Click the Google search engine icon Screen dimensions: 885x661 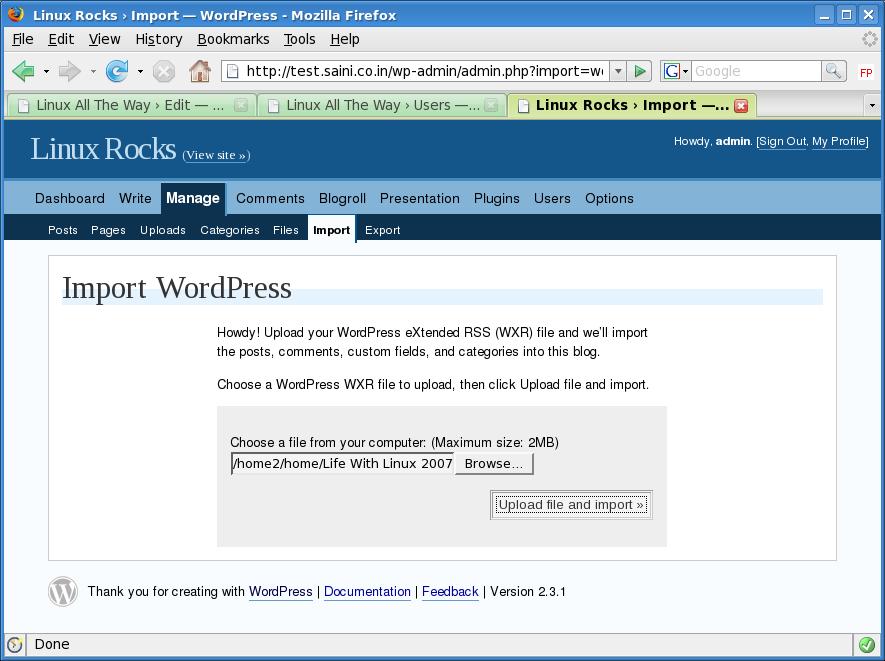coord(671,71)
